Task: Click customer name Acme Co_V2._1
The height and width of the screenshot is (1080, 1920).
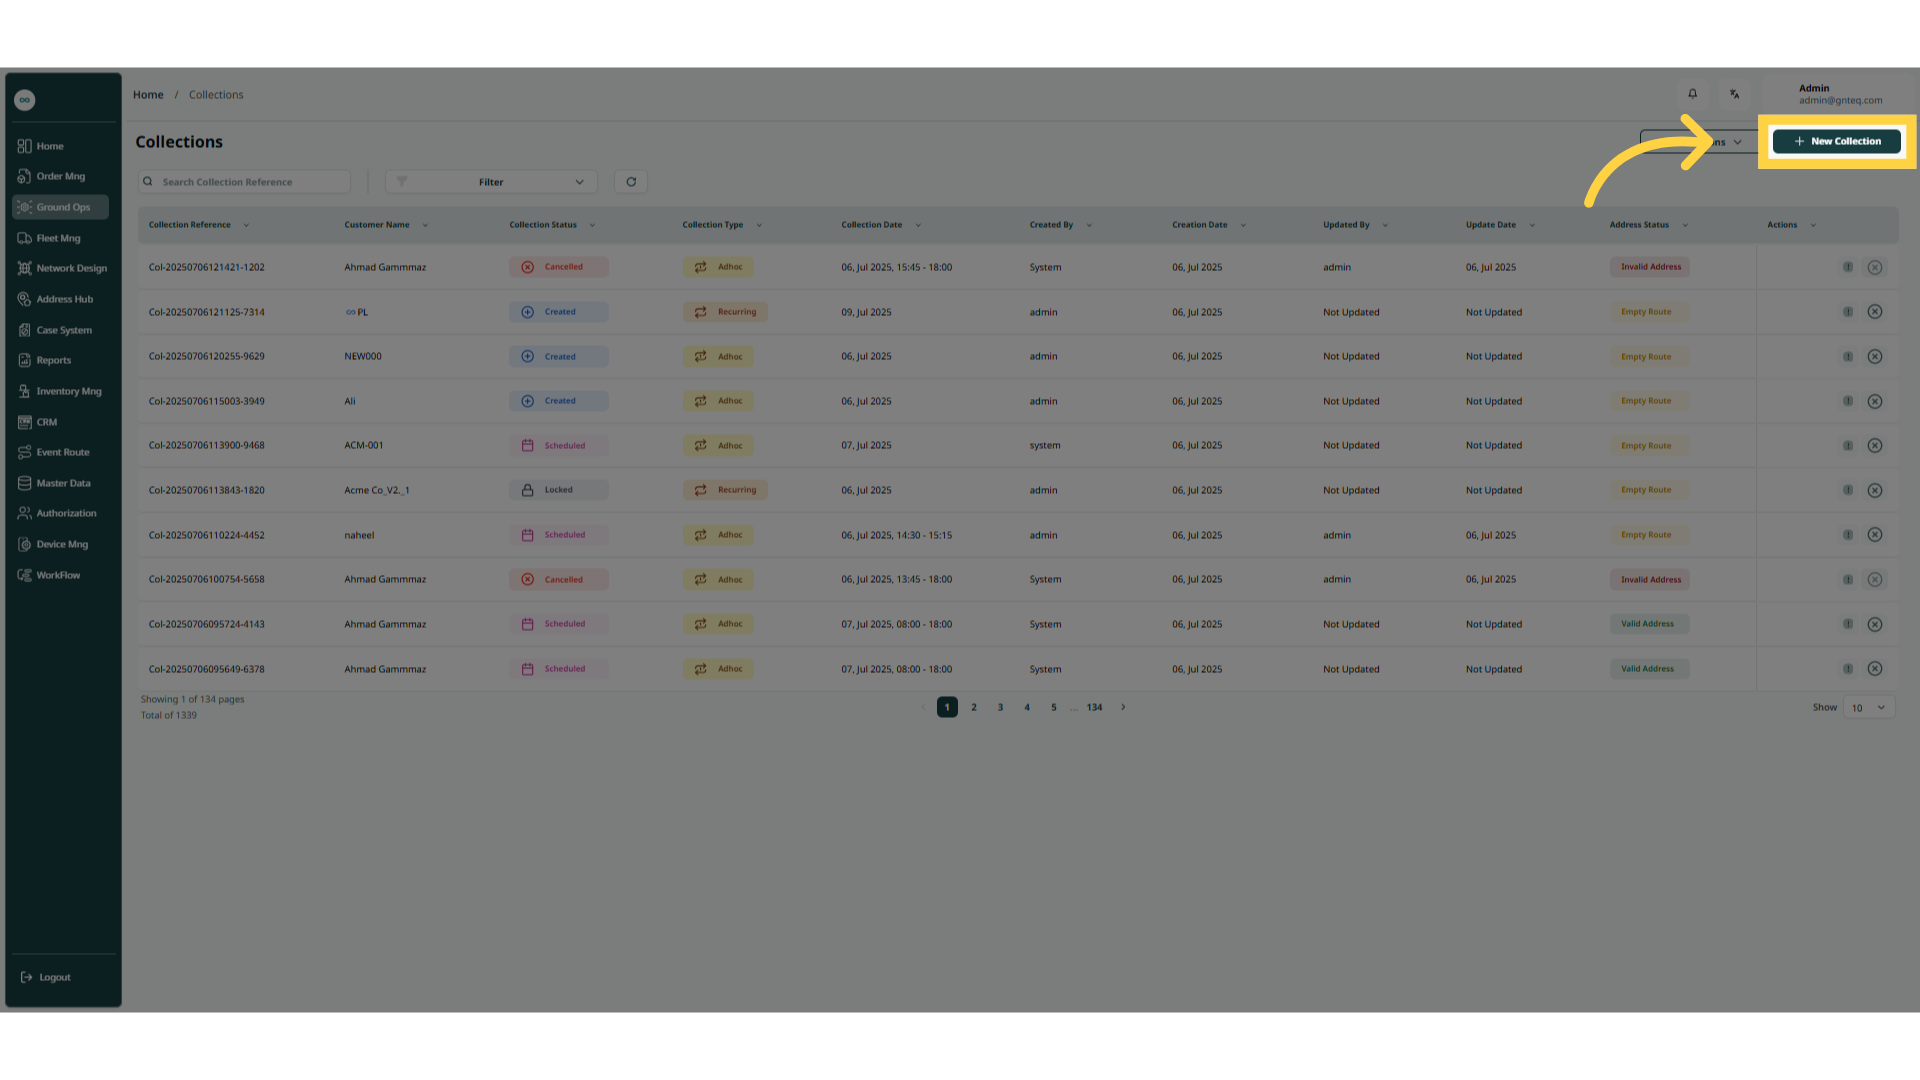Action: 377,490
